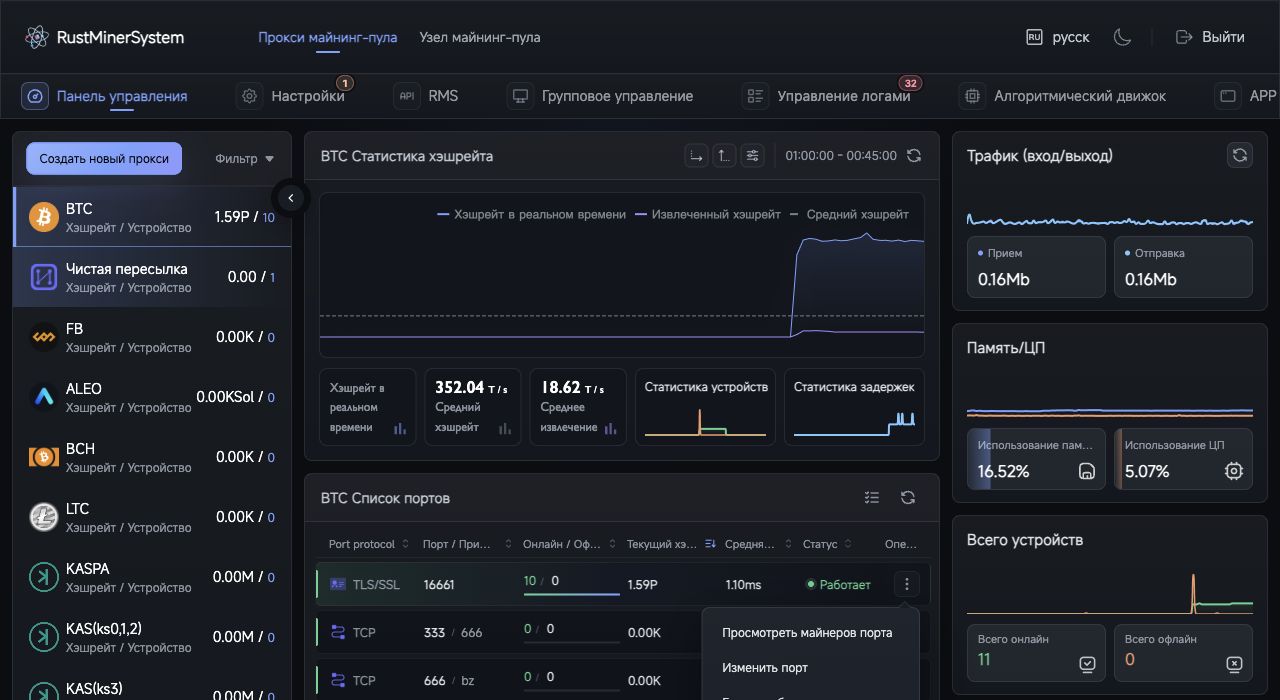The width and height of the screenshot is (1280, 700).
Task: Click the RustMinerSystem atom logo
Action: (37, 37)
